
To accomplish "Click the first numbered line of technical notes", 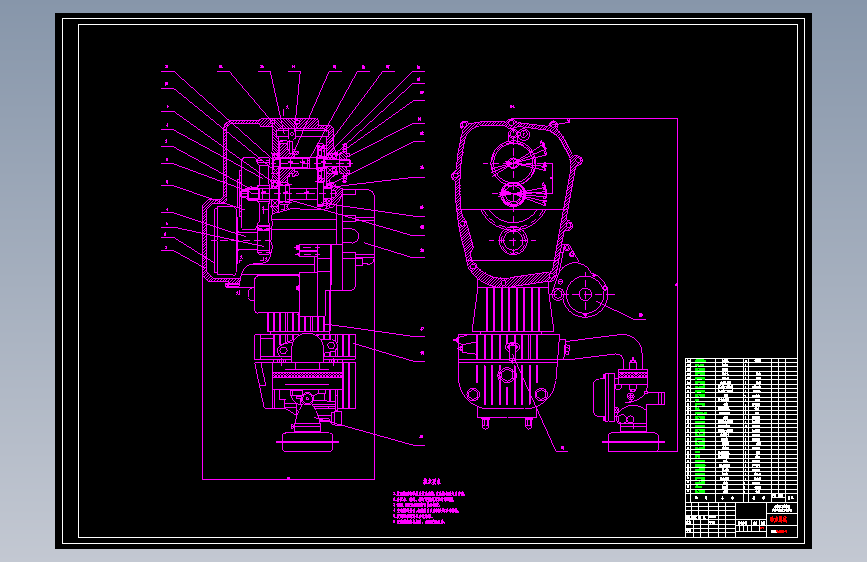I will (x=429, y=493).
